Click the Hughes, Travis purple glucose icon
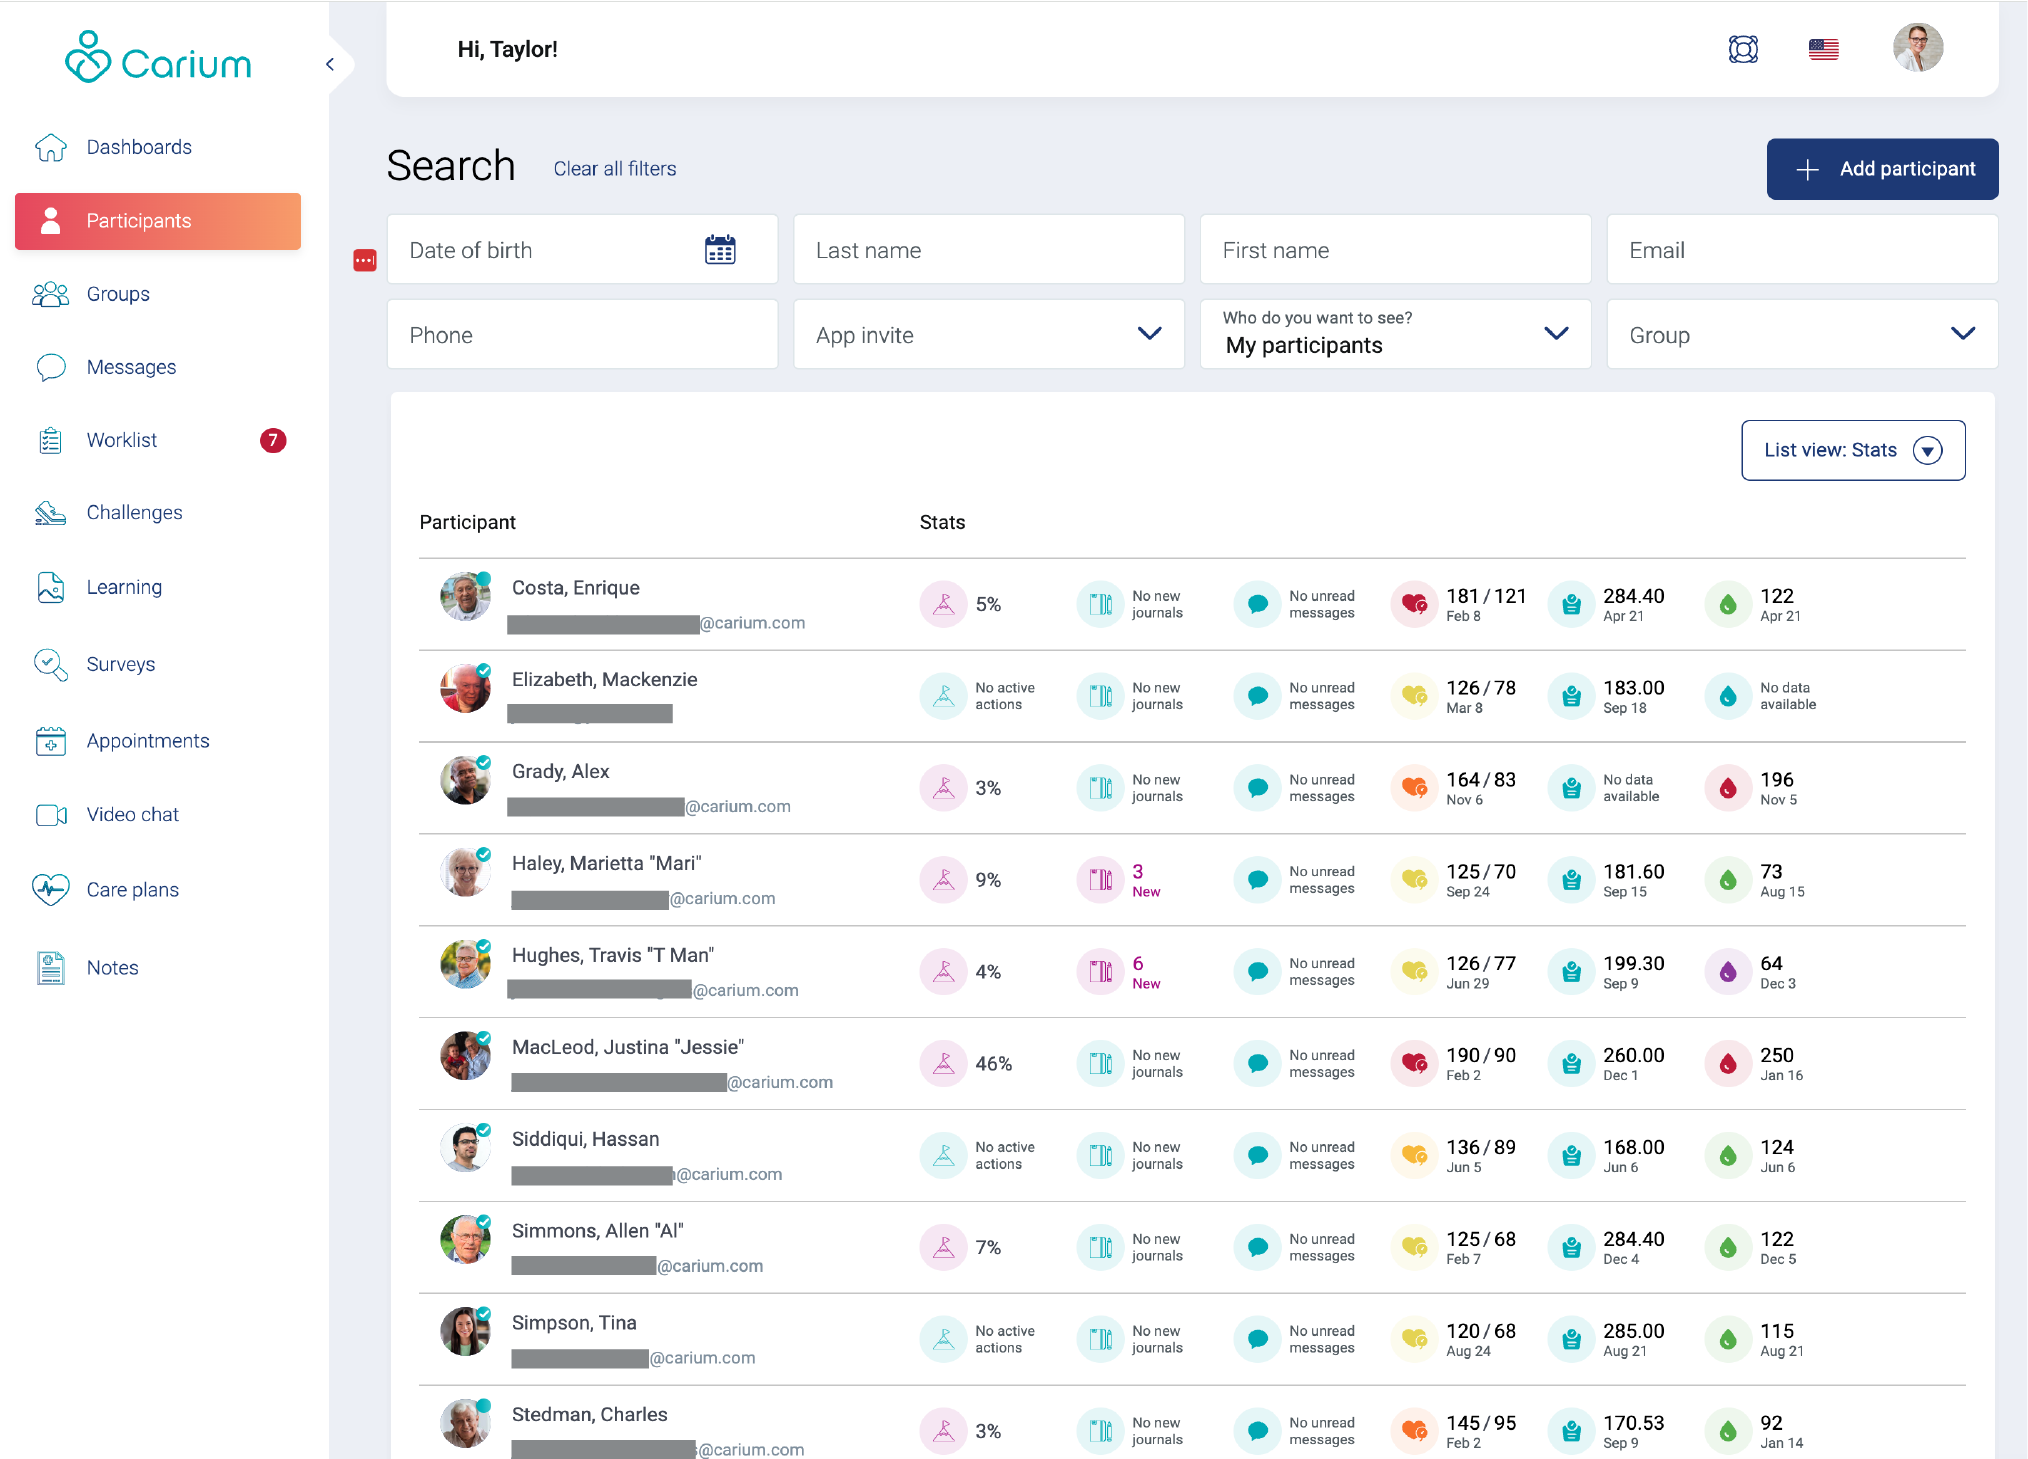Image resolution: width=2028 pixels, height=1459 pixels. pyautogui.click(x=1728, y=972)
